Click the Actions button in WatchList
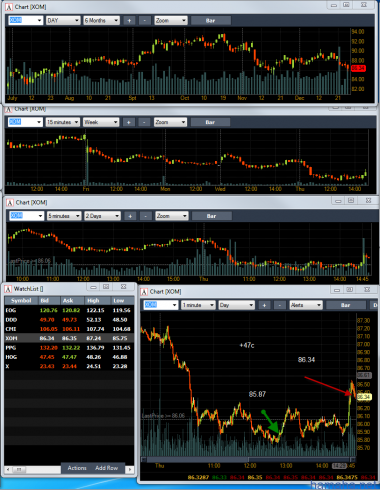The width and height of the screenshot is (380, 490). coord(77,468)
